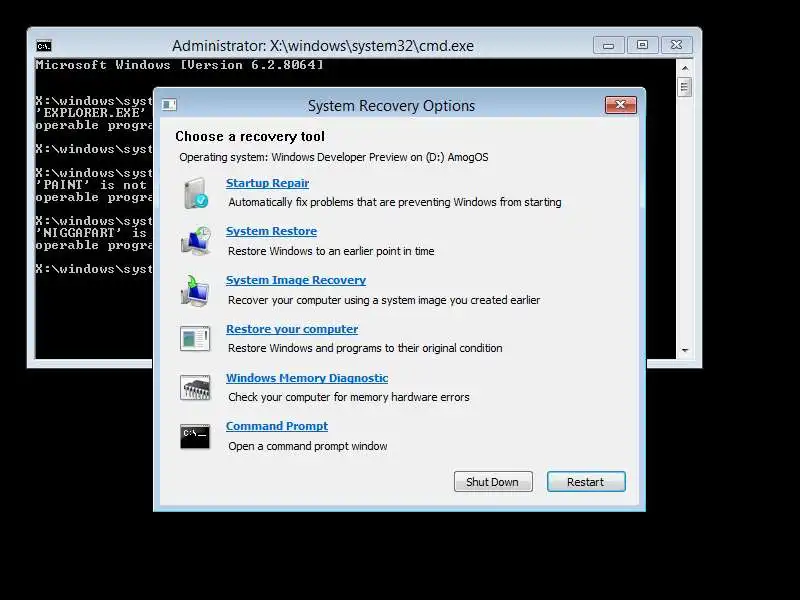Click the 'System Recovery Options' title text

391,106
